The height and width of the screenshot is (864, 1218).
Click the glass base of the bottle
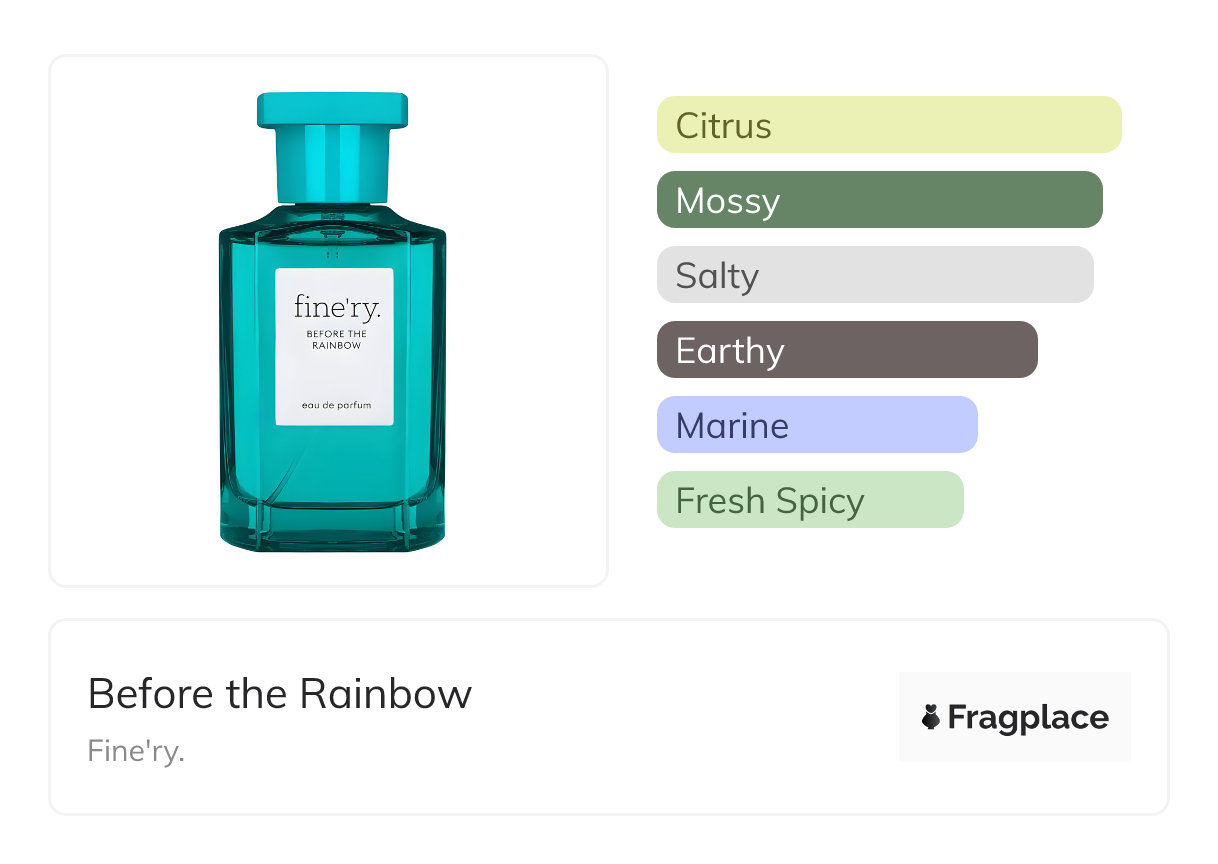tap(332, 525)
